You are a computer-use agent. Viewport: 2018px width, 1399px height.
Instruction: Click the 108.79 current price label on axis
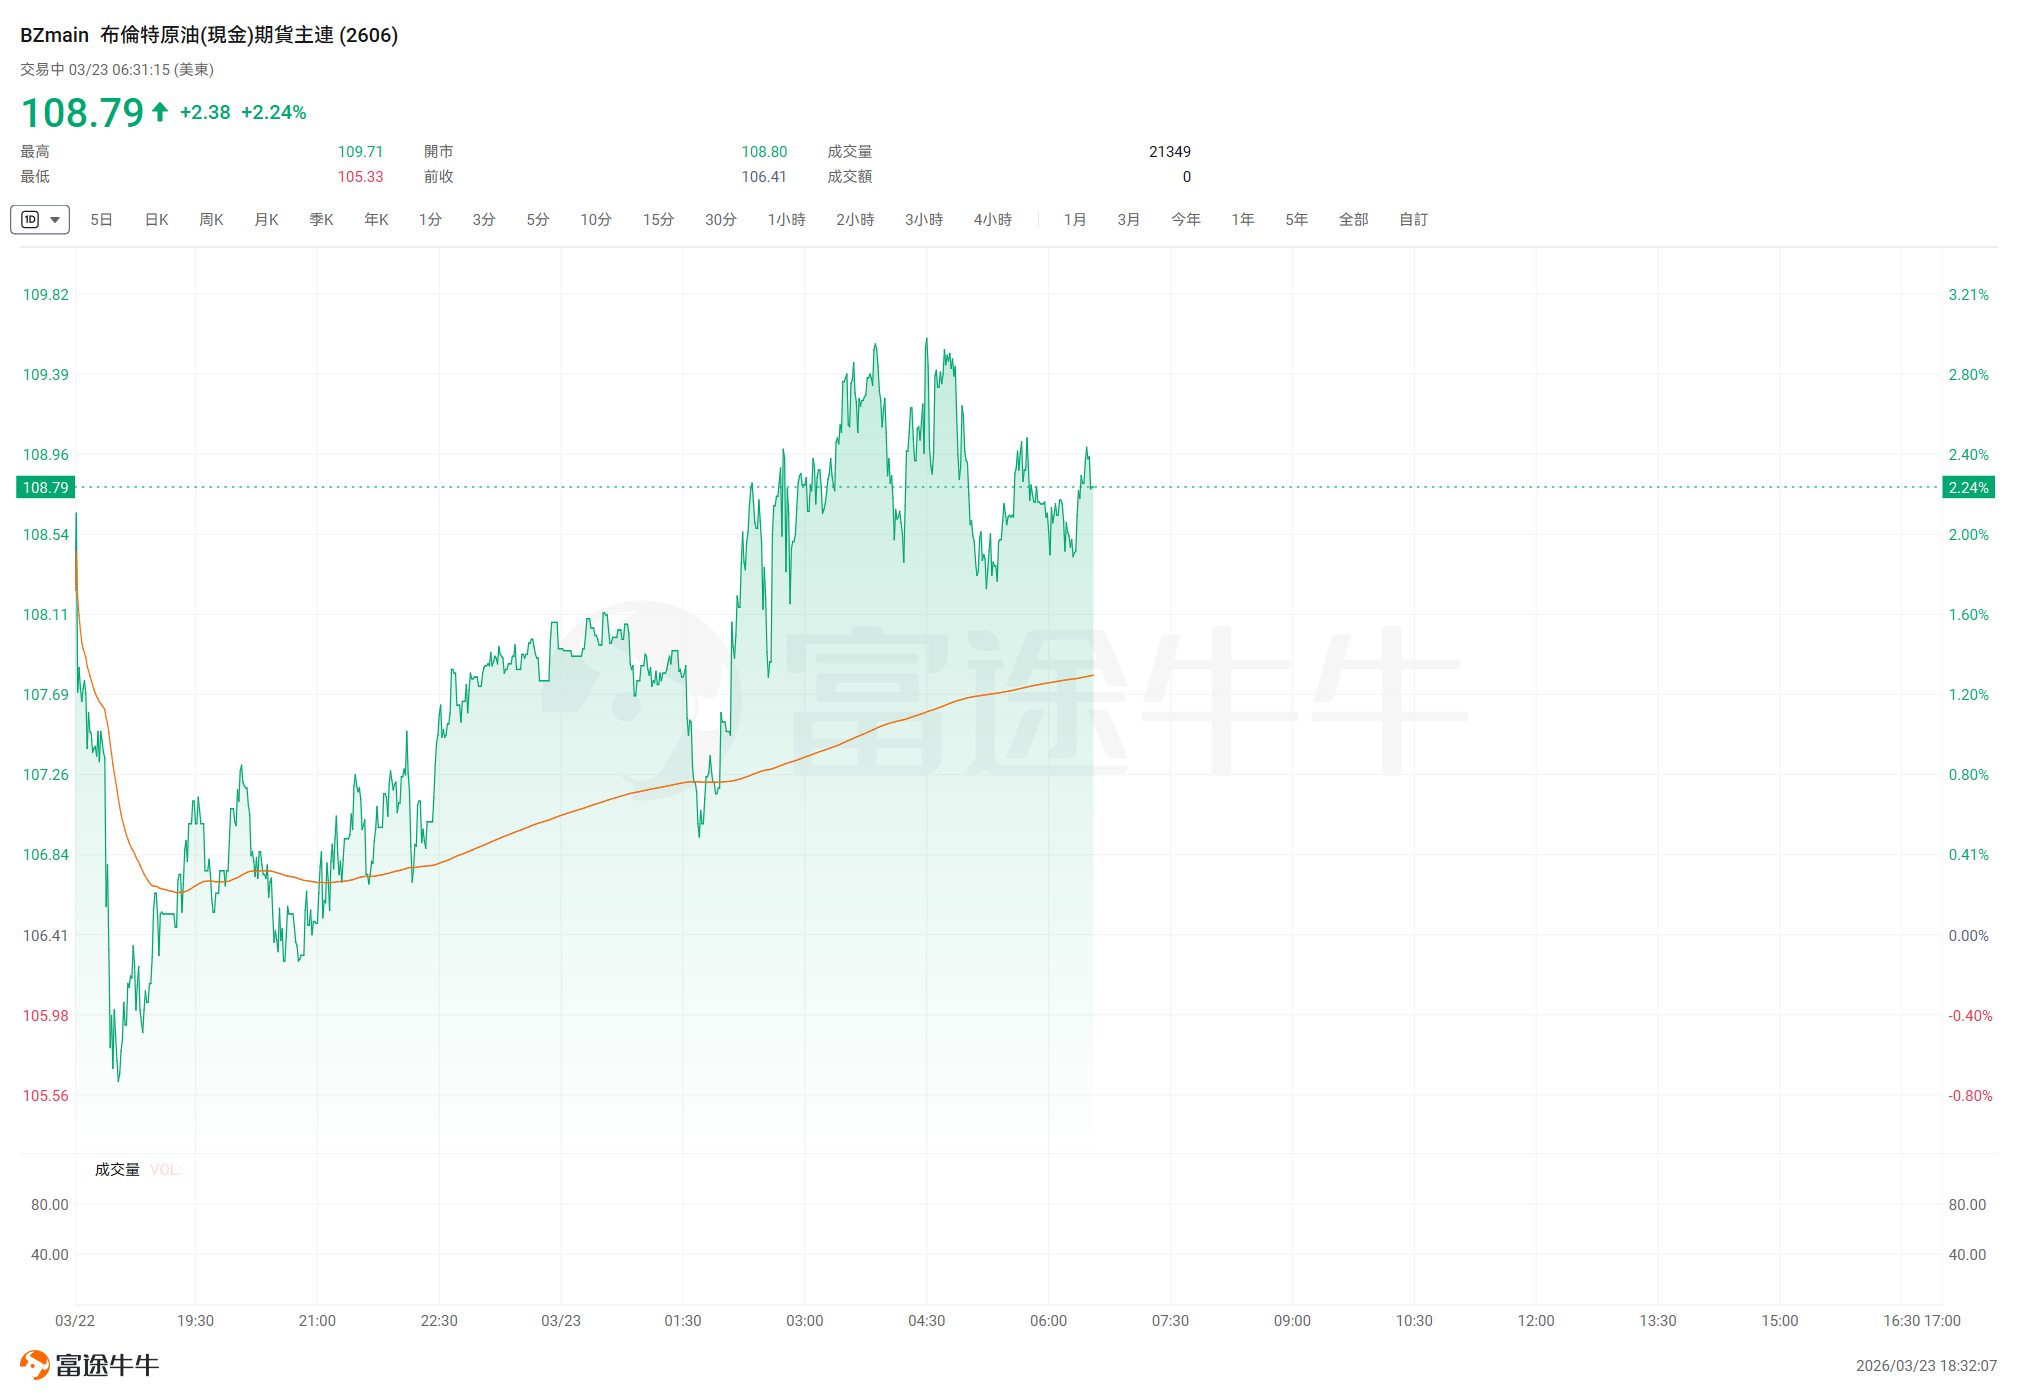(46, 488)
